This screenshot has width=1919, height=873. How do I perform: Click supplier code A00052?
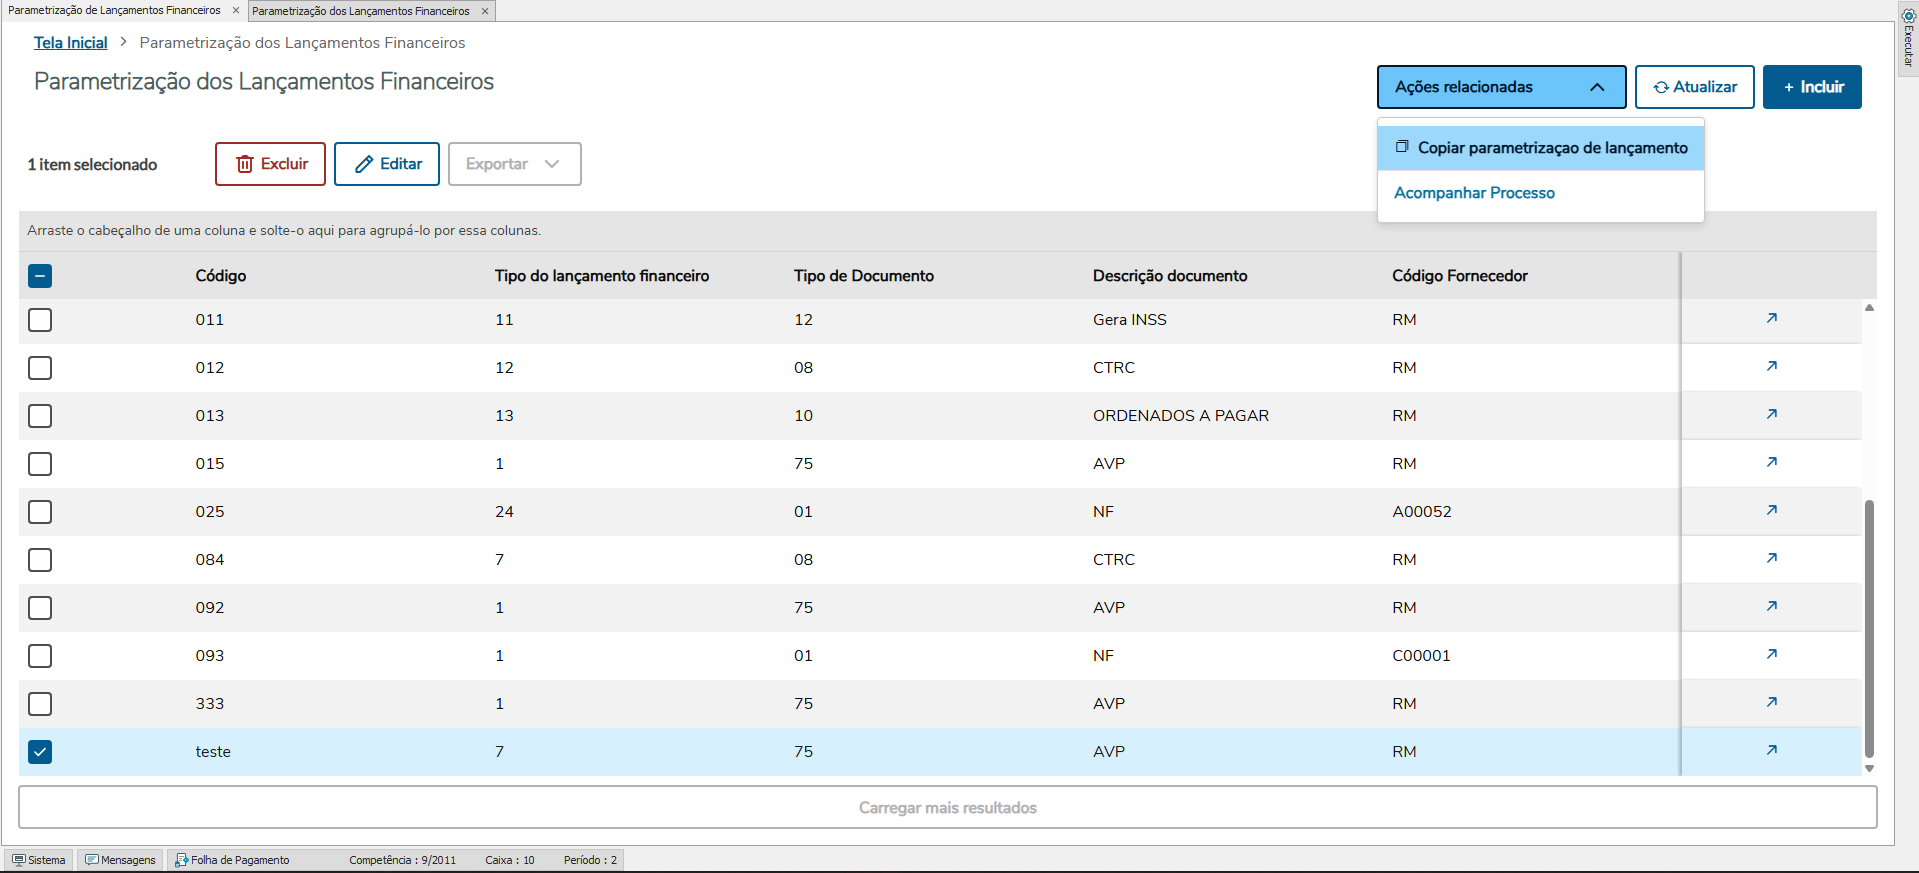1422,512
